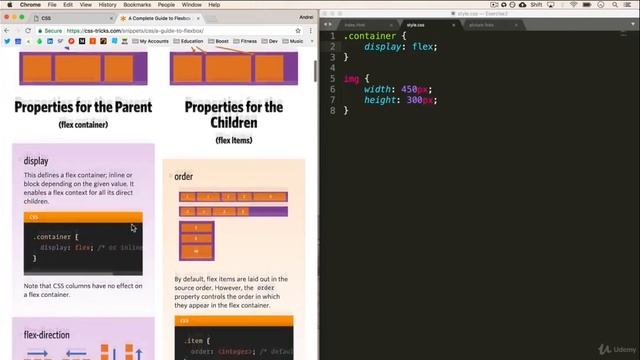Open the Dev bookmark folder

pyautogui.click(x=269, y=41)
